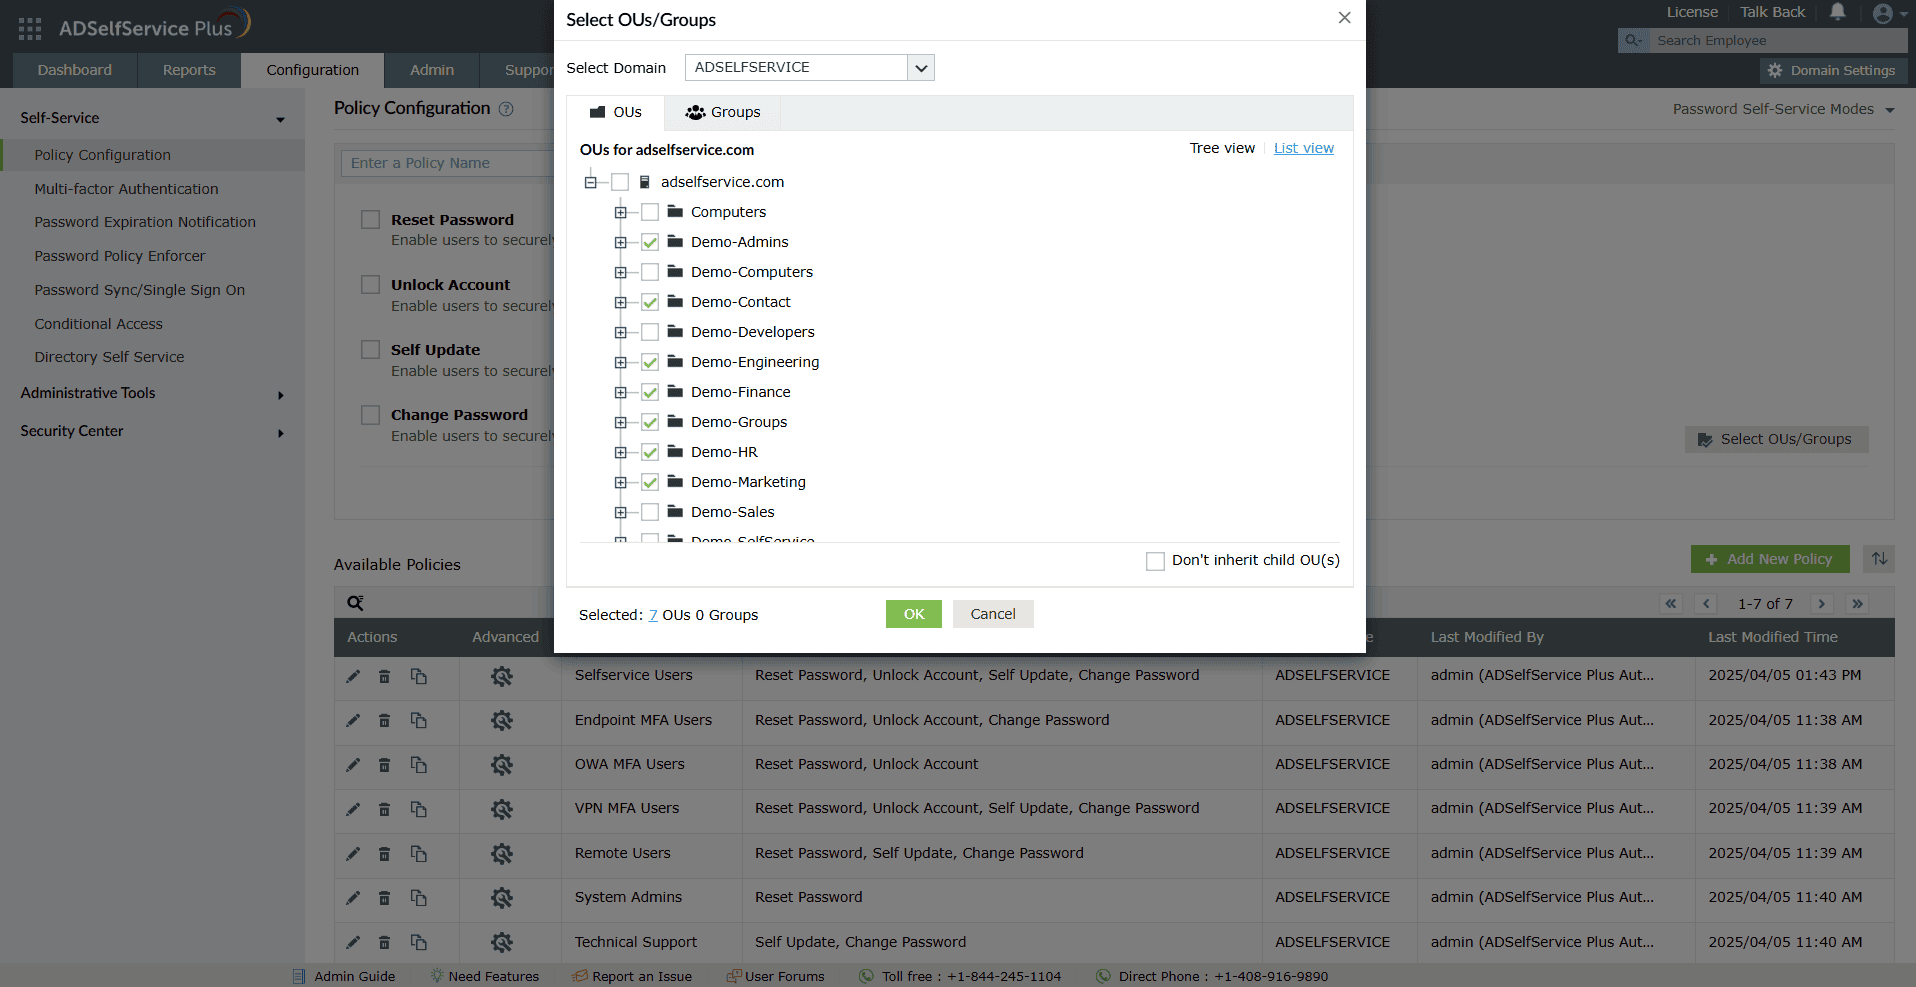1916x987 pixels.
Task: Open the Admin tab
Action: pos(432,70)
